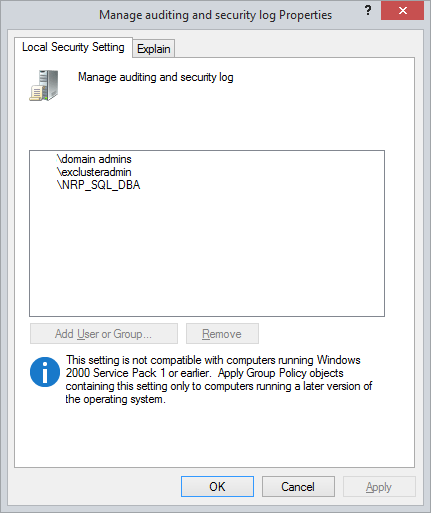Select the \exclusteradmin entry
Viewport: 431px width, 513px height.
[94, 172]
